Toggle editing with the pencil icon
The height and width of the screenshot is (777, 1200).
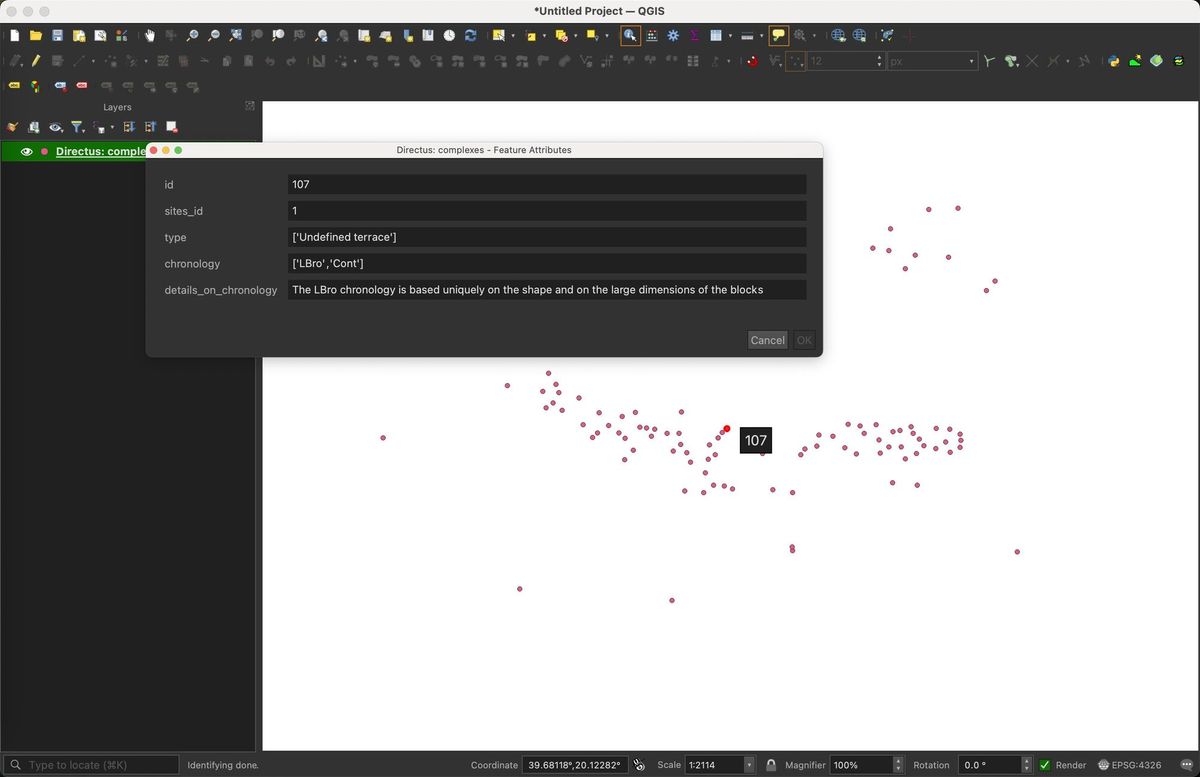click(36, 61)
